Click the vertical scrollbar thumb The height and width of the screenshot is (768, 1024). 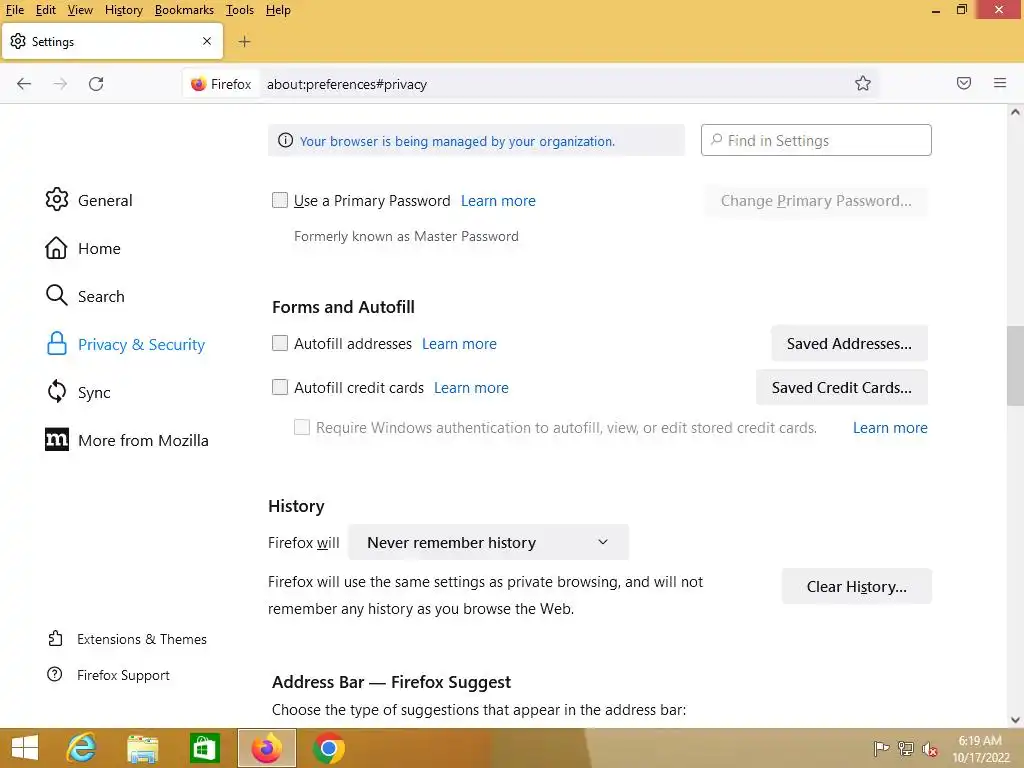1015,366
